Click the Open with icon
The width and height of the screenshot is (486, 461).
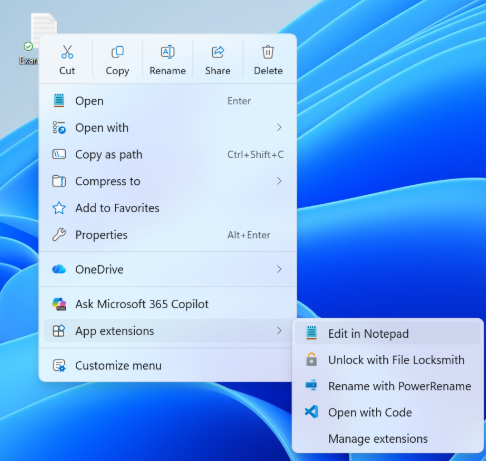click(x=59, y=127)
